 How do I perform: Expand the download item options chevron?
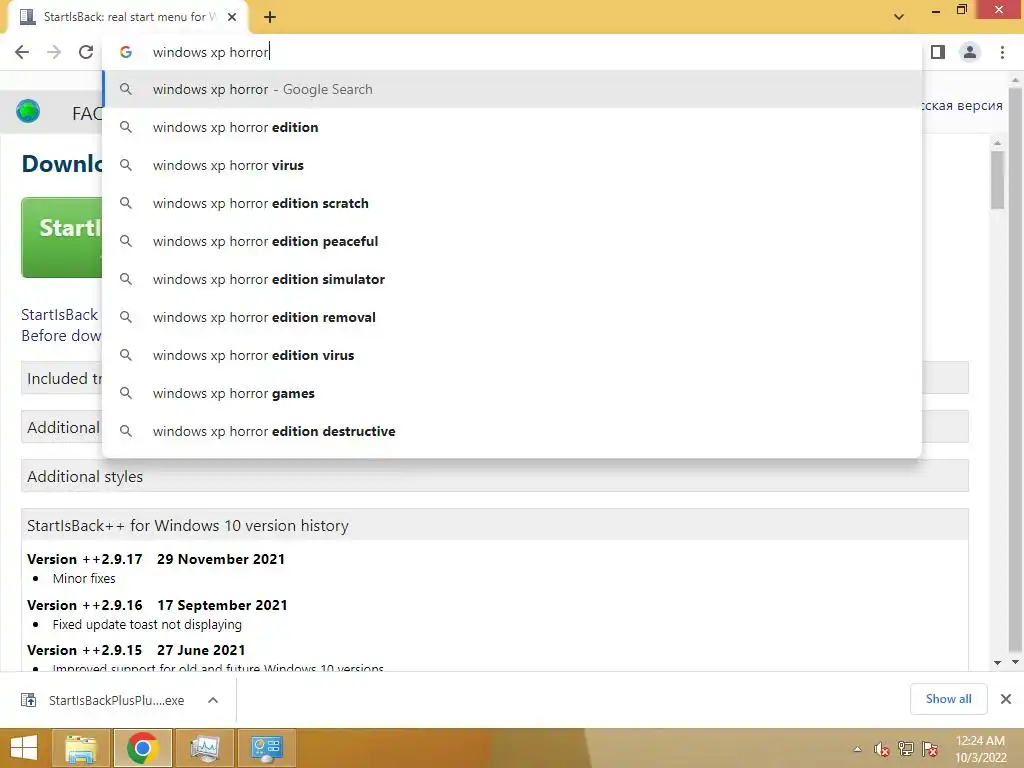213,700
